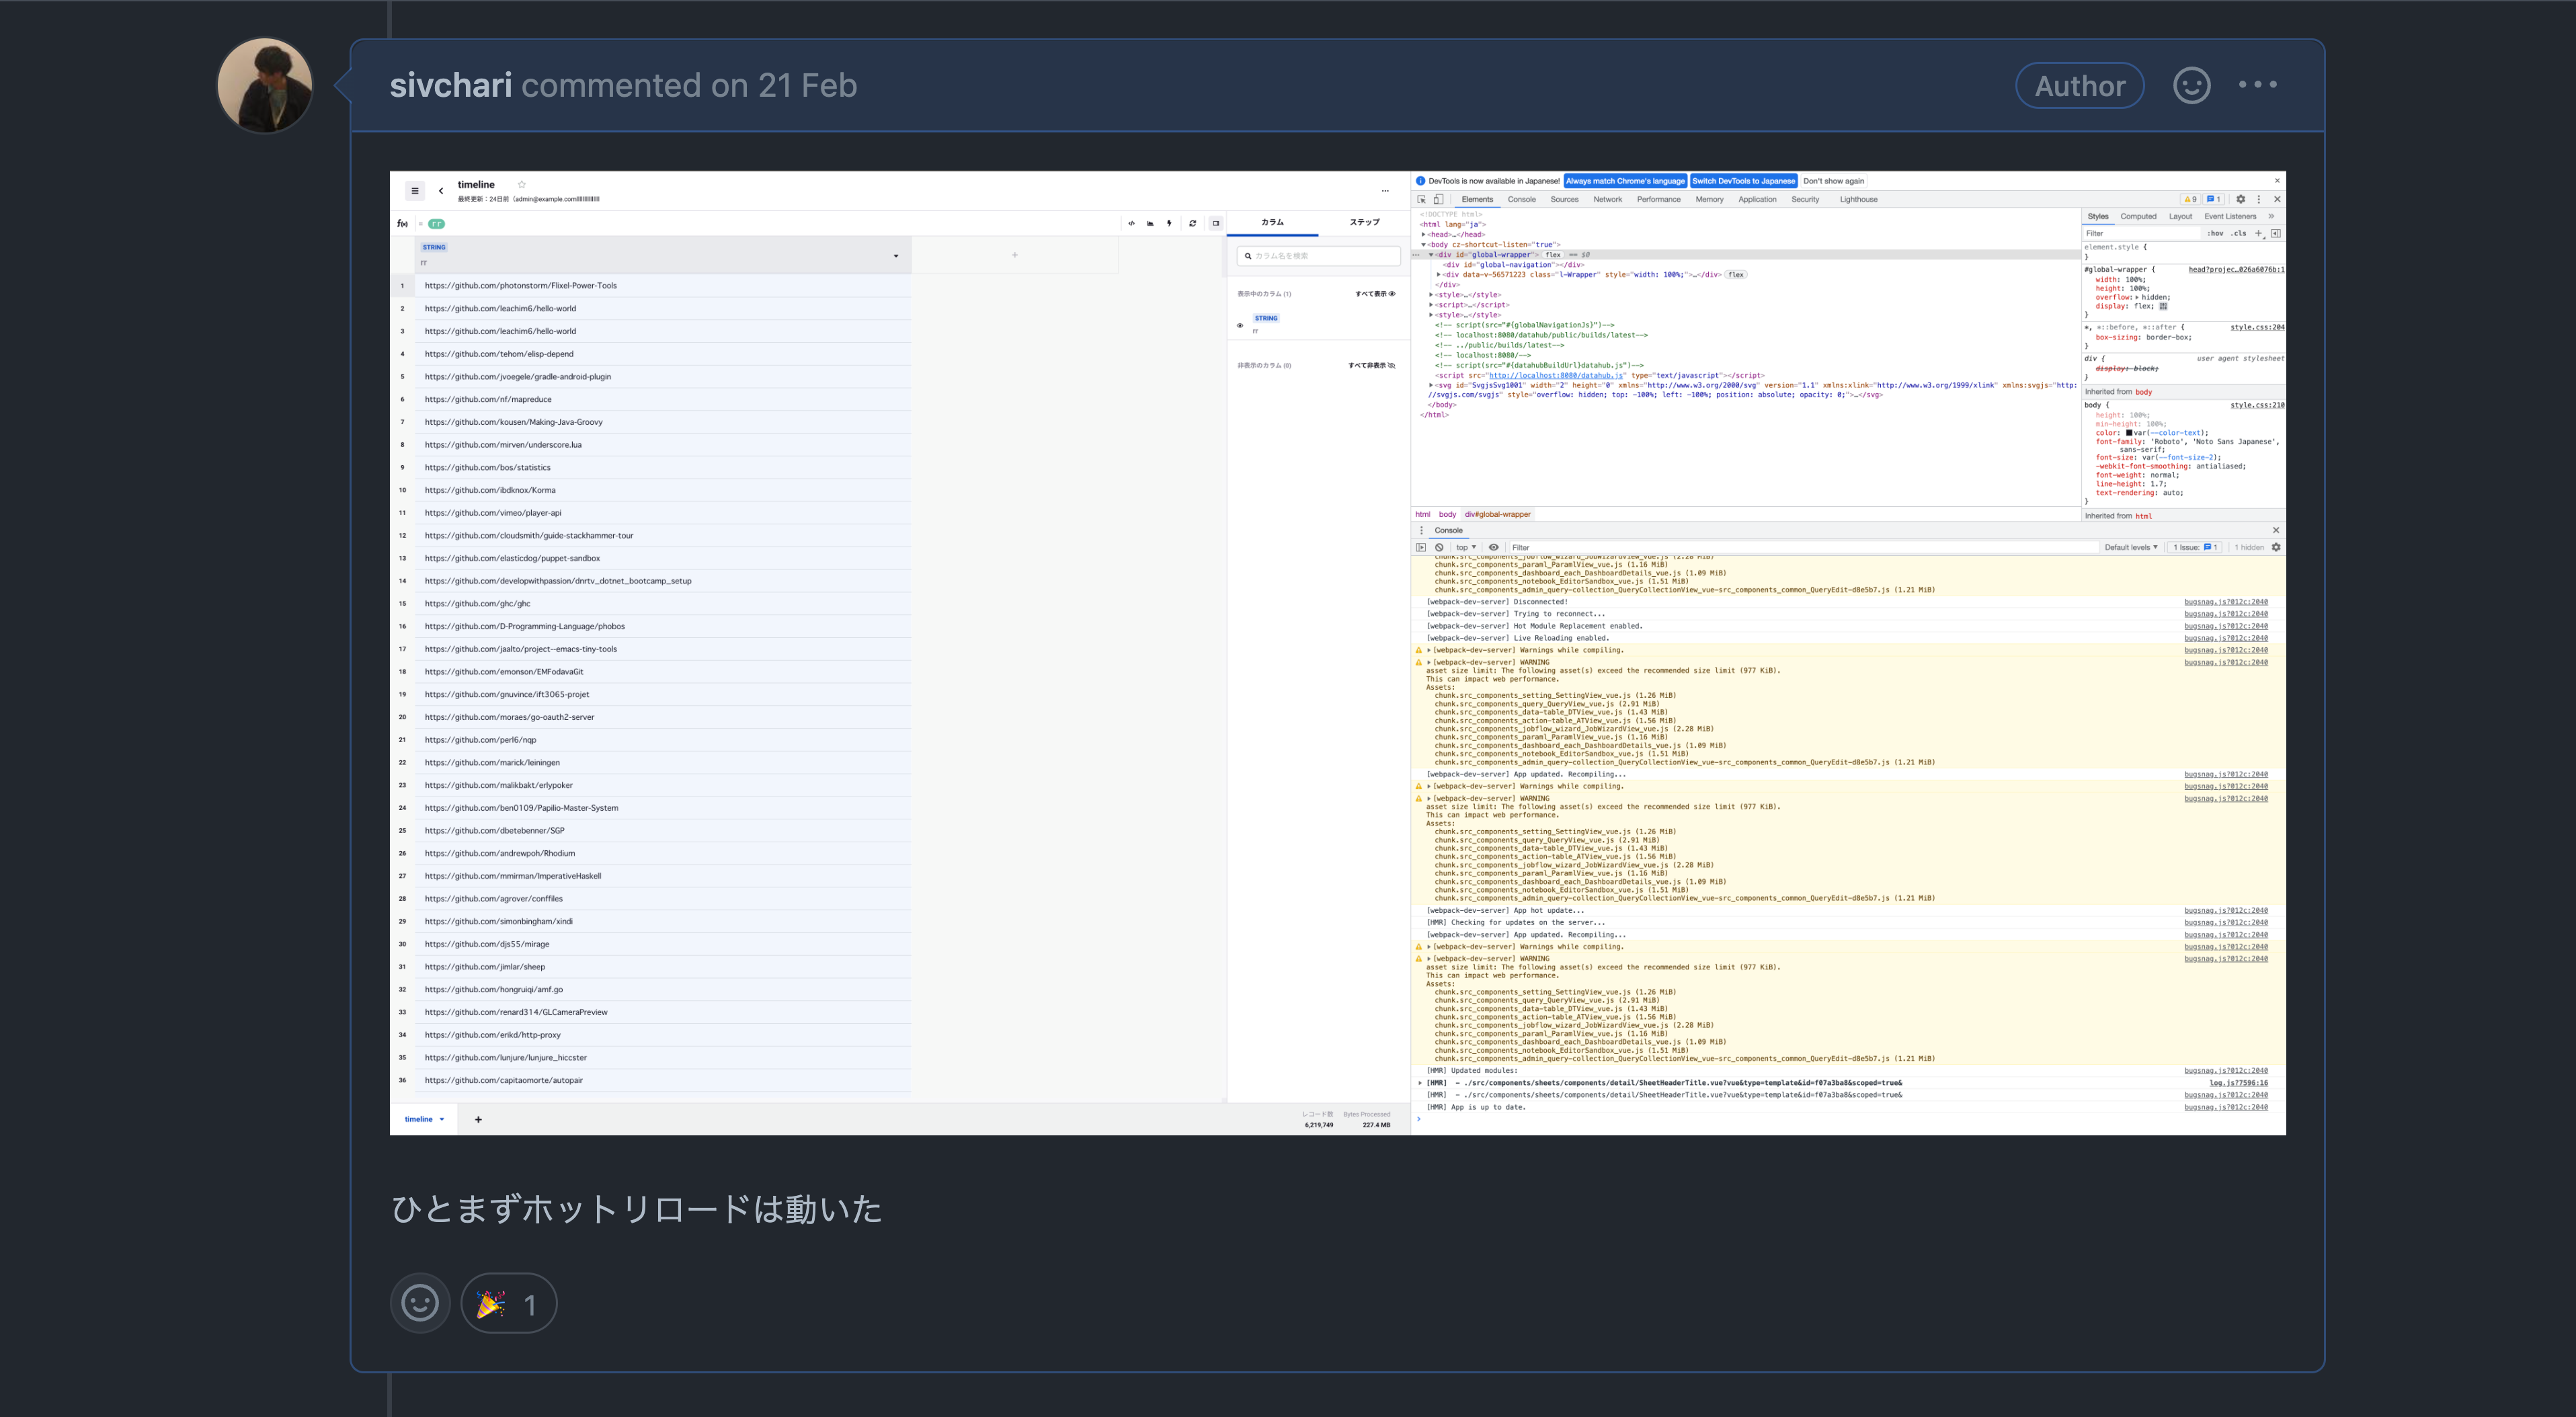2576x1417 pixels.
Task: Star the timeline sheet
Action: [521, 184]
